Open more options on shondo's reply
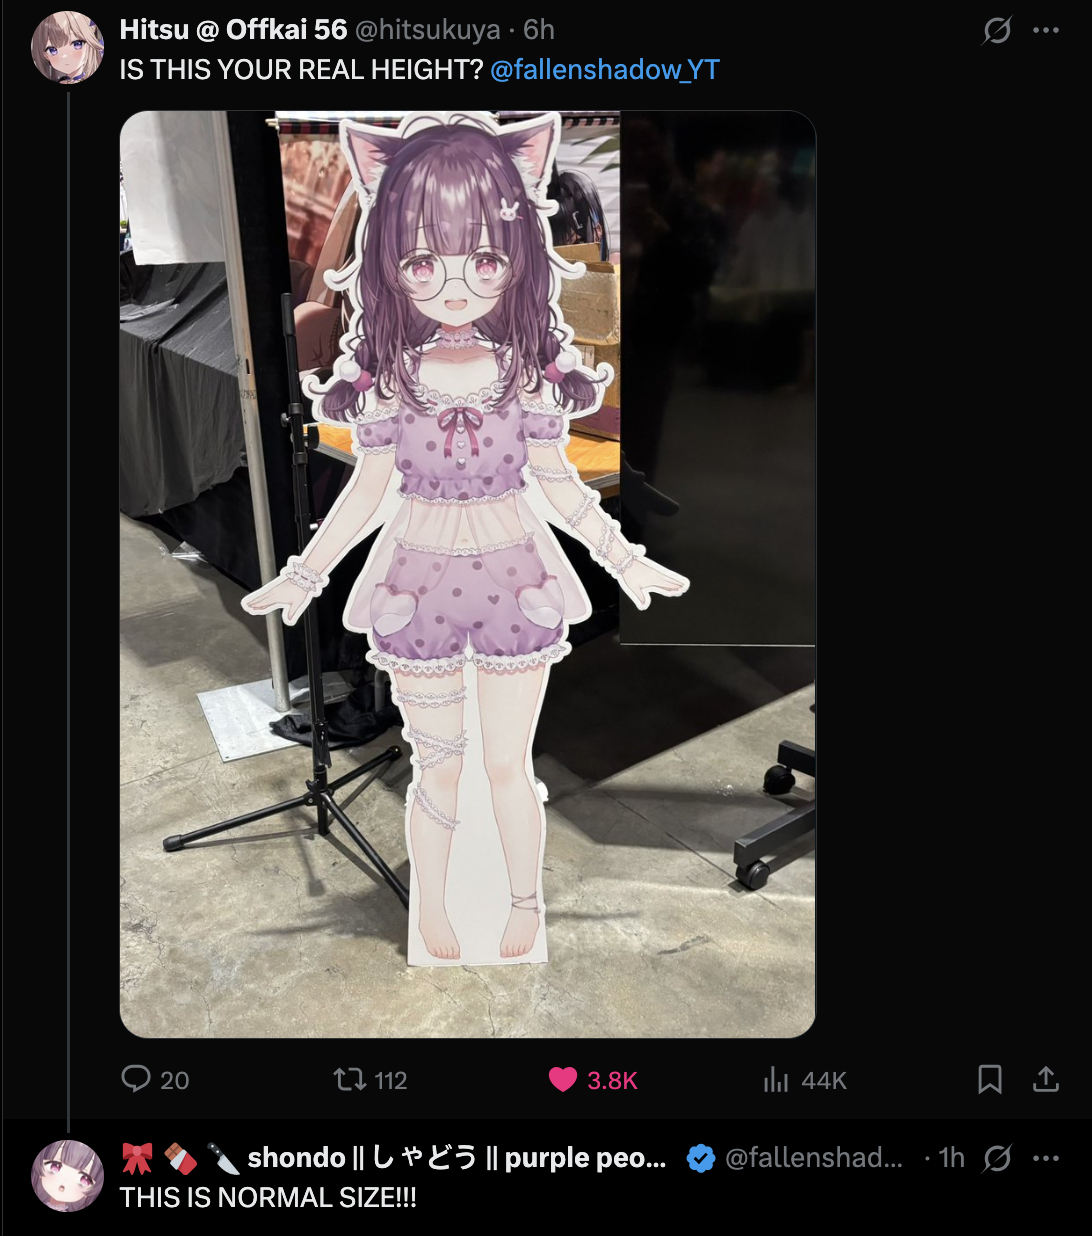Viewport: 1092px width, 1236px height. click(1046, 1159)
